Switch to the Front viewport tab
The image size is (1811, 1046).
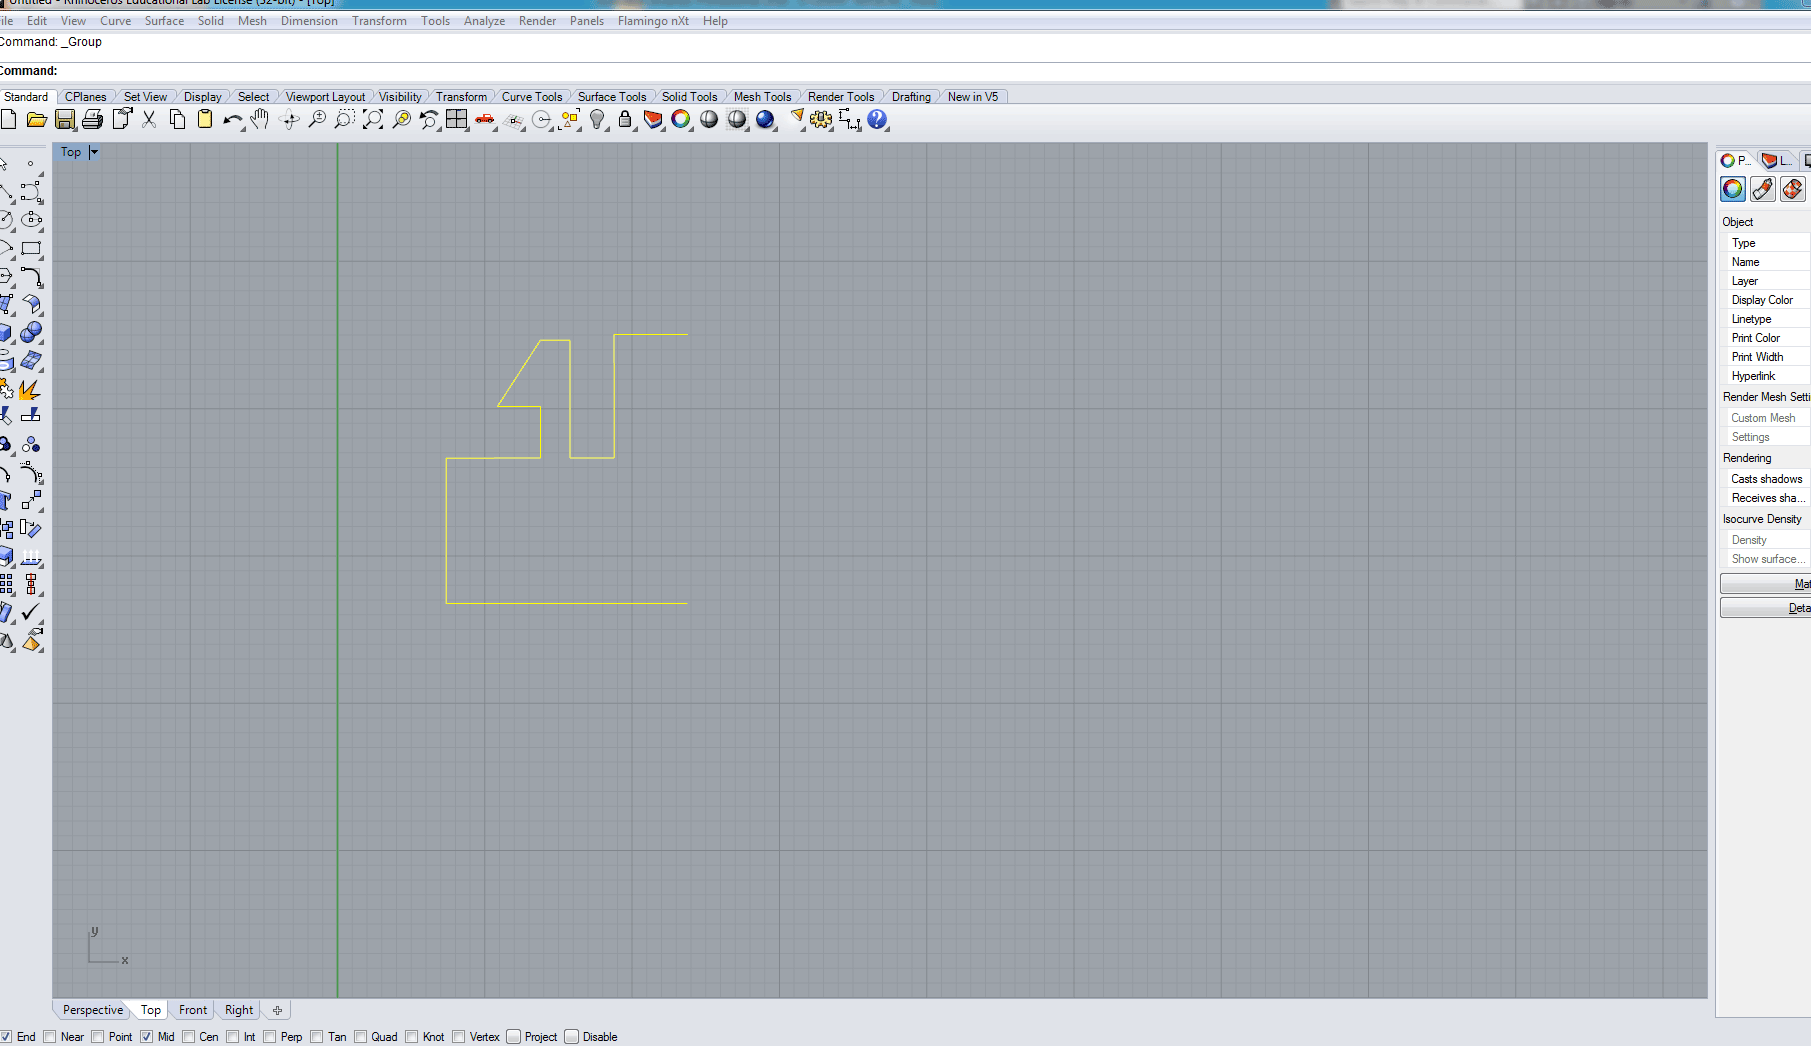(193, 1010)
